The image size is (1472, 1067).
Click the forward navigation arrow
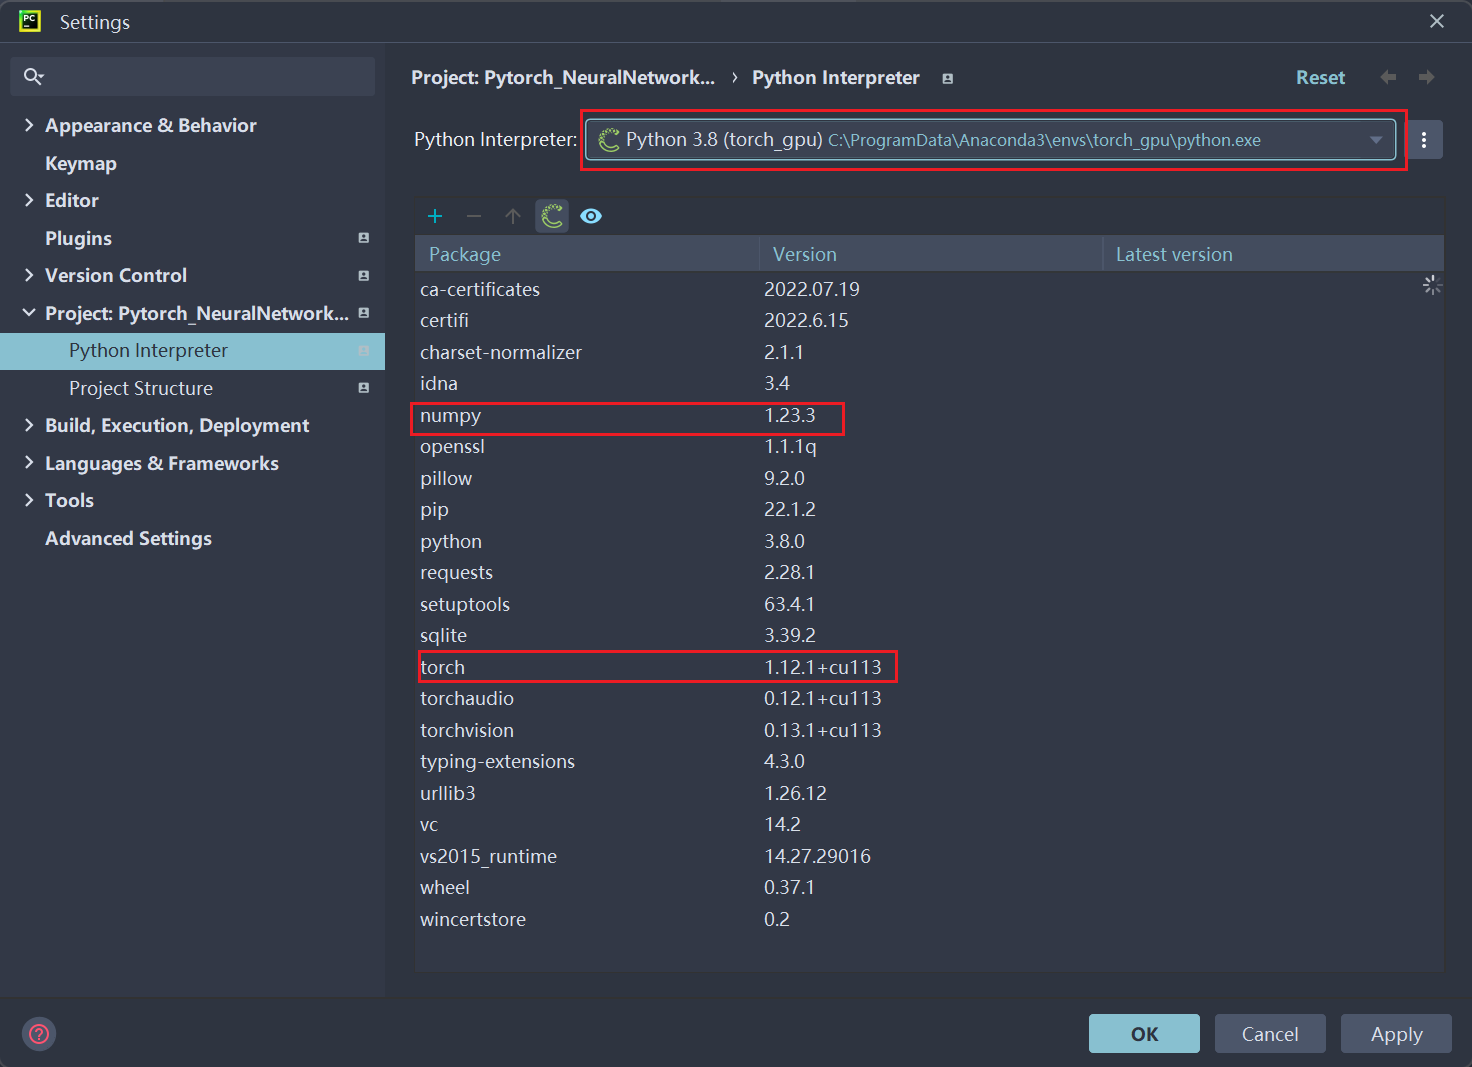[1426, 77]
